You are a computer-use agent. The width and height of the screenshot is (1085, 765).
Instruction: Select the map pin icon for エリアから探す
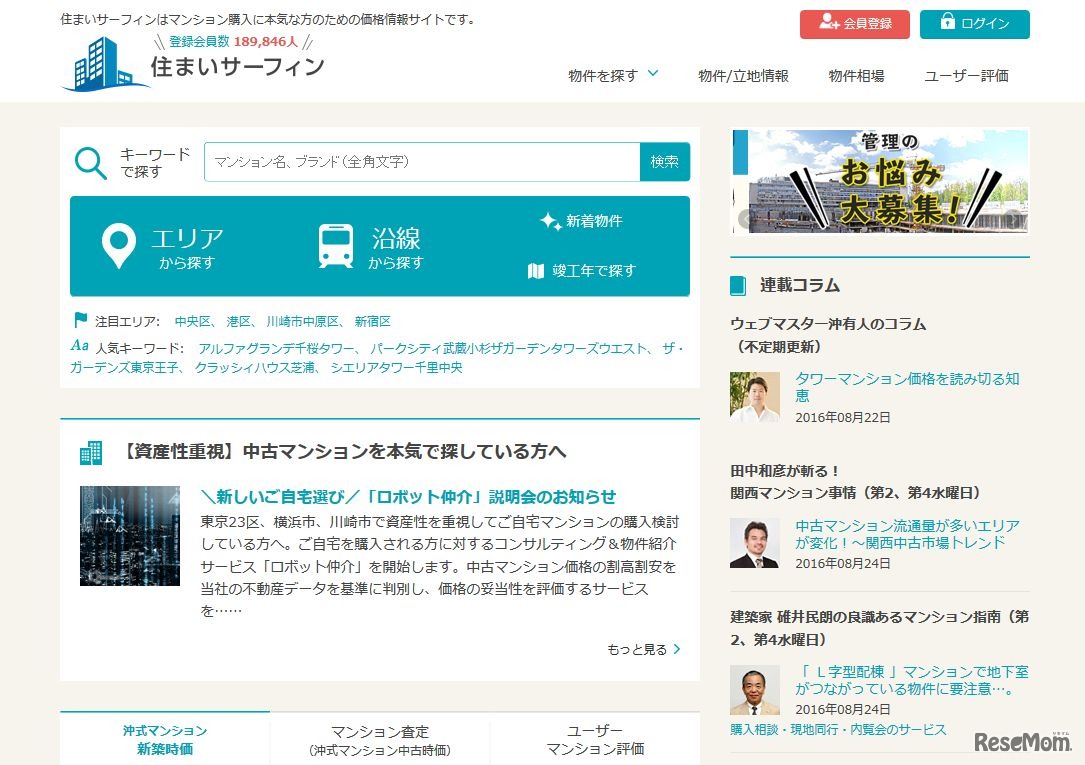pos(119,243)
